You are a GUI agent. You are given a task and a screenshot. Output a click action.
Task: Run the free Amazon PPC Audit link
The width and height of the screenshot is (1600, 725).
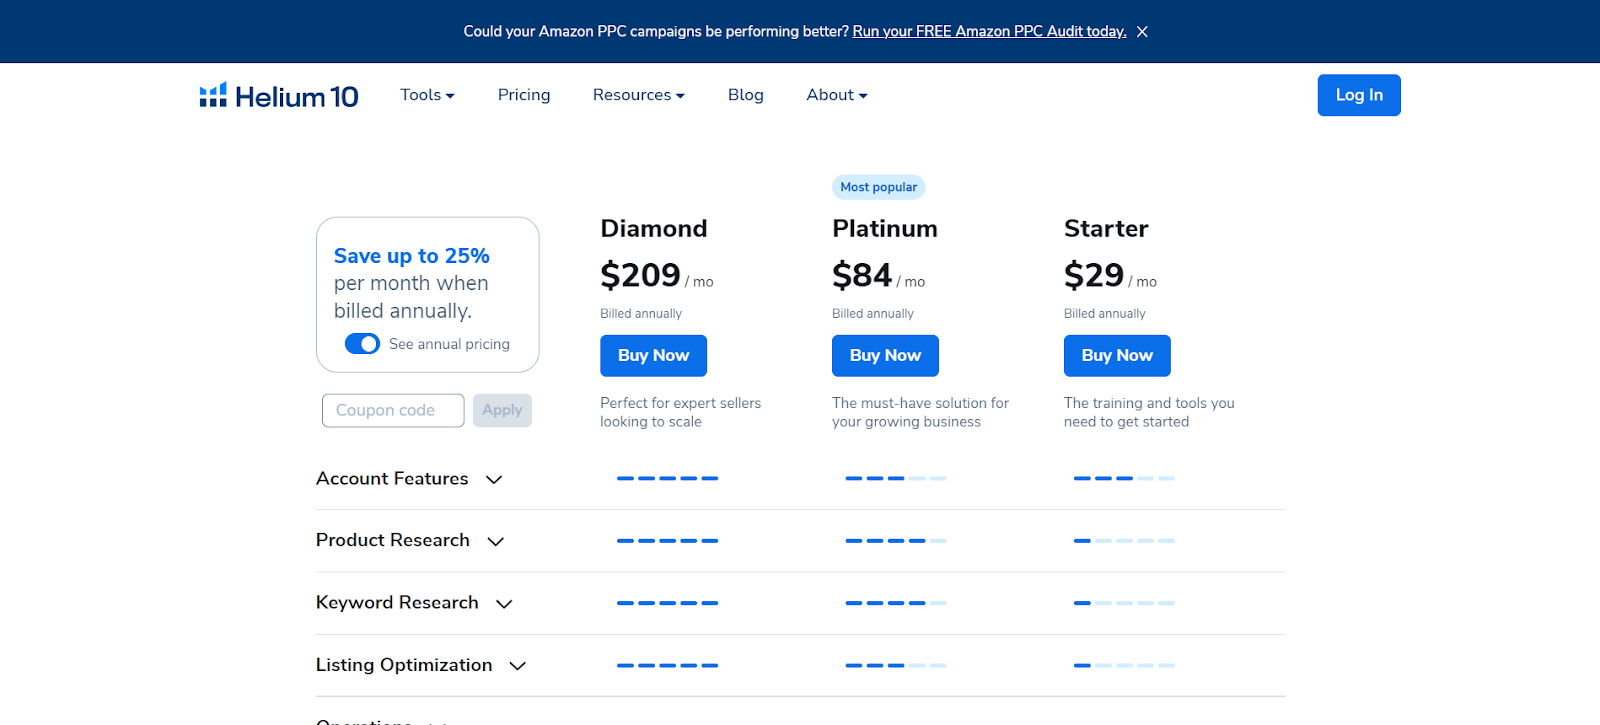pos(989,32)
